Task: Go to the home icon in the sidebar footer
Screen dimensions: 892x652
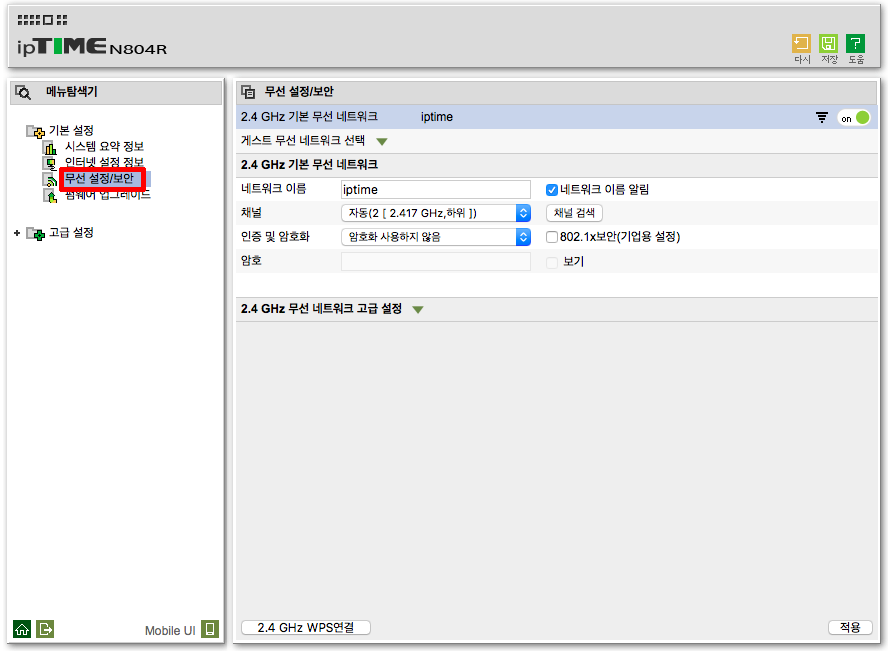Action: pyautogui.click(x=22, y=629)
